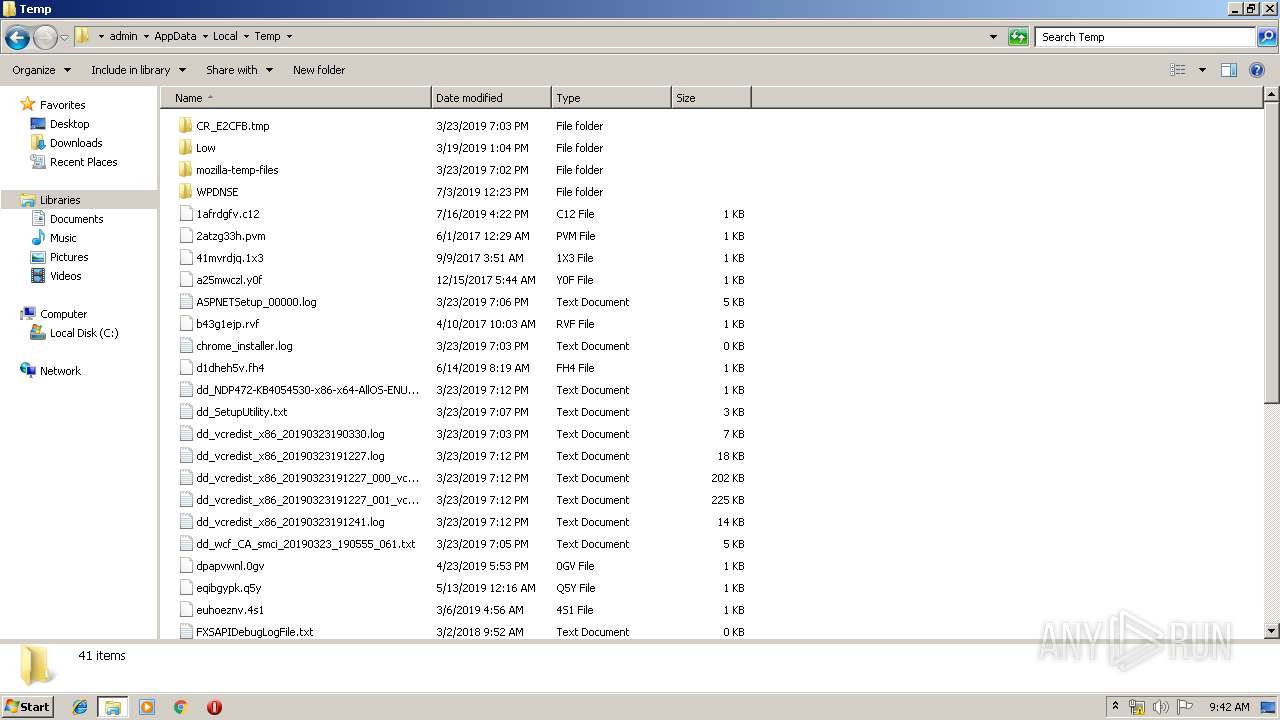Select file eqibgypk.q5y
Viewport: 1280px width, 720px height.
(x=228, y=588)
